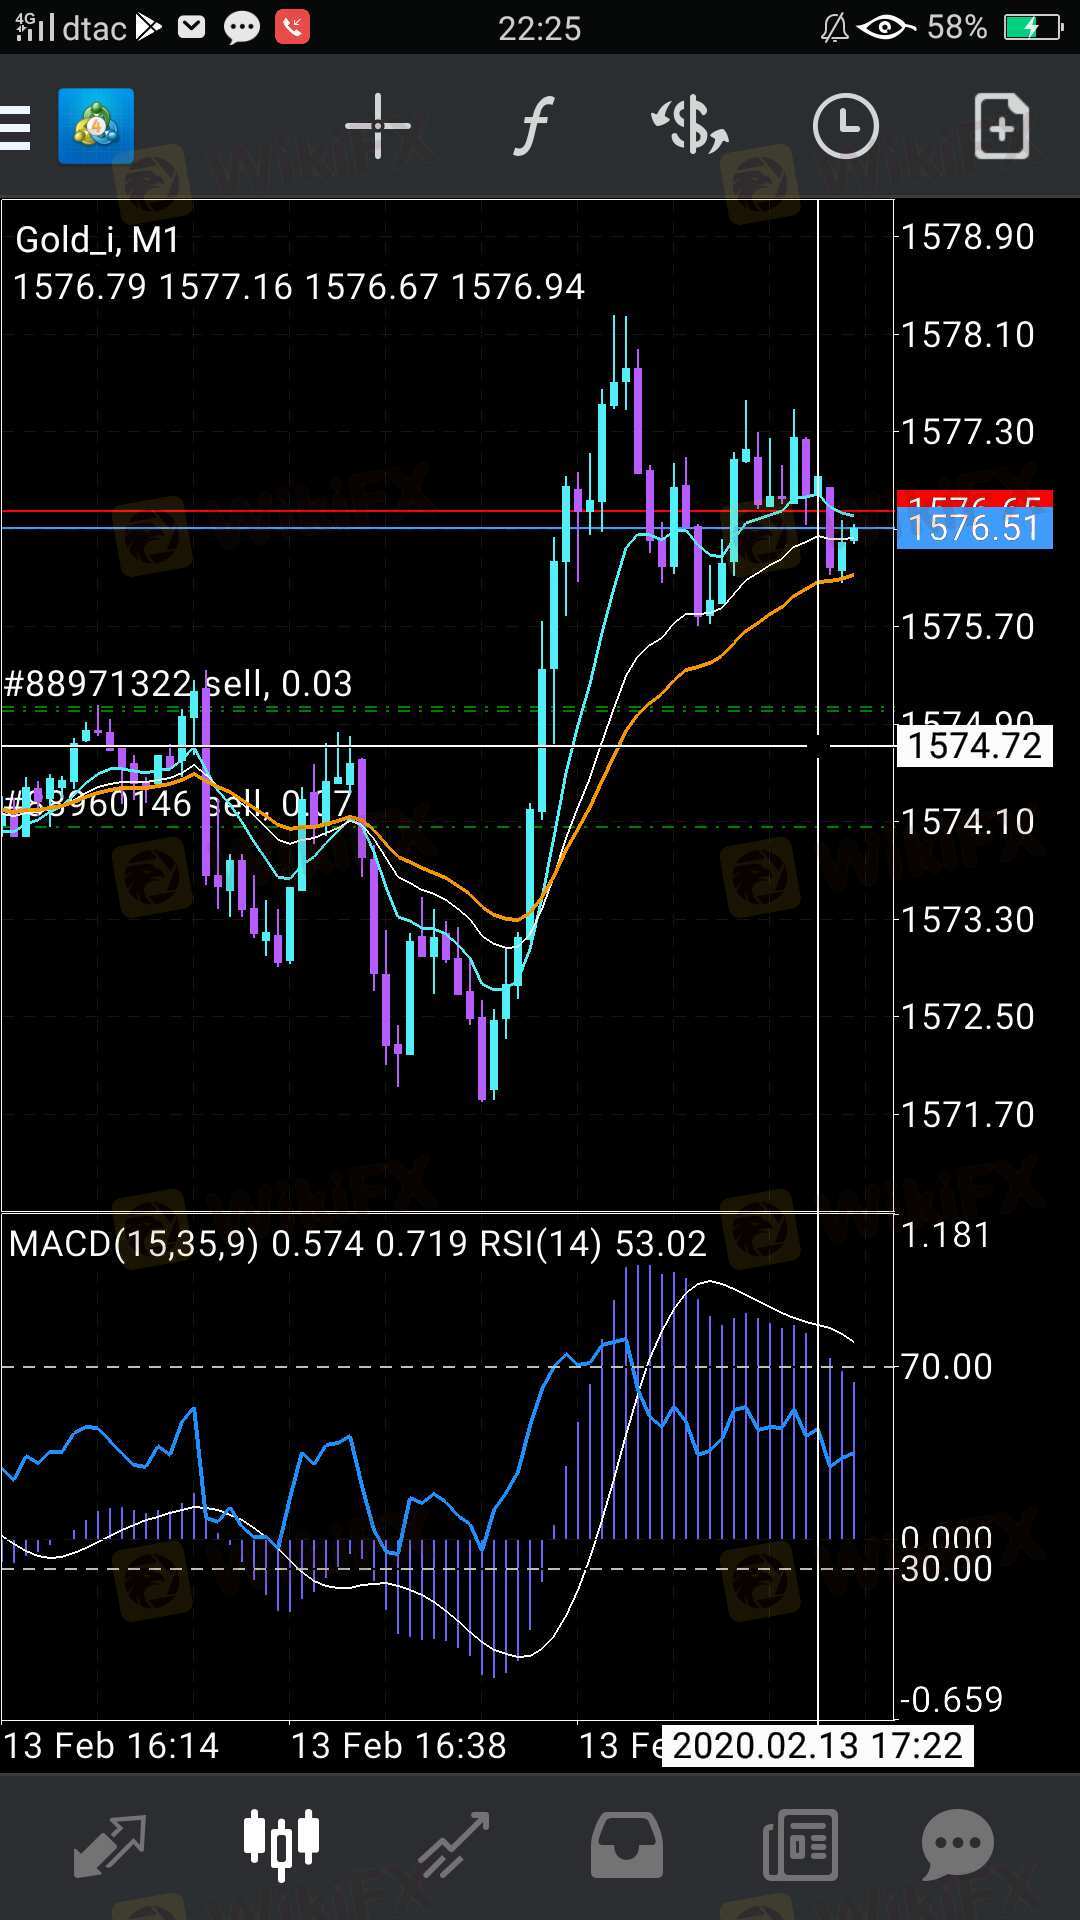Select the crosshair price label 1574.72

(974, 746)
